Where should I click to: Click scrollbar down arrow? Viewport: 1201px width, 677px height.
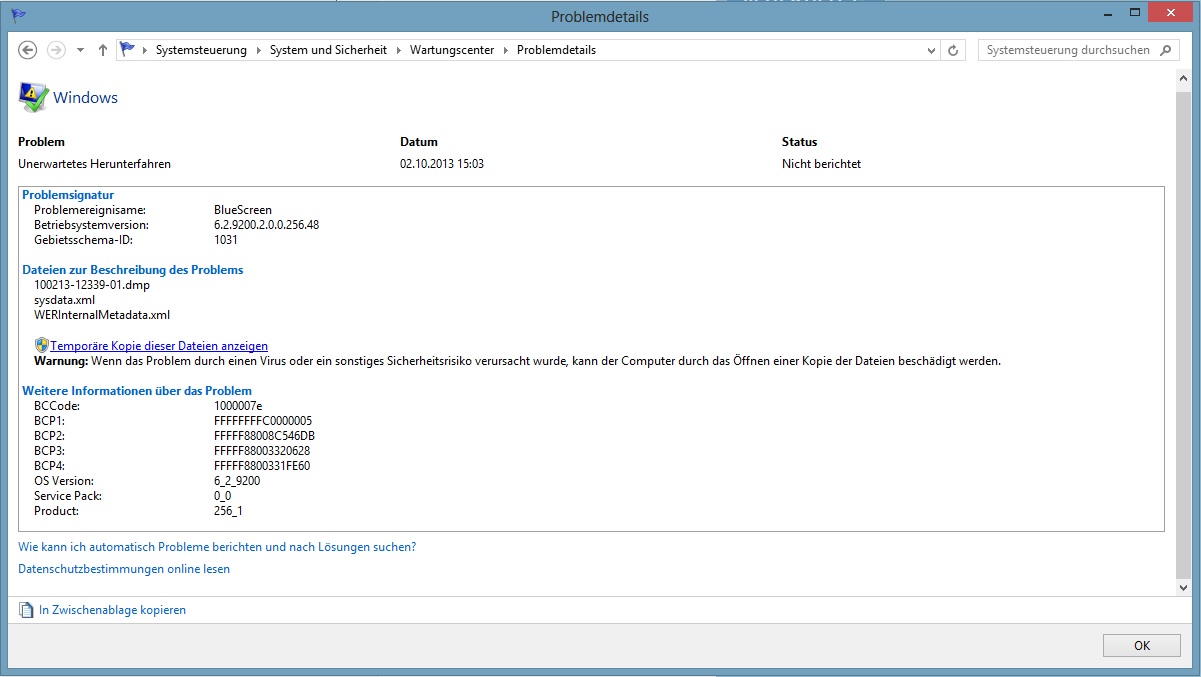[1183, 588]
